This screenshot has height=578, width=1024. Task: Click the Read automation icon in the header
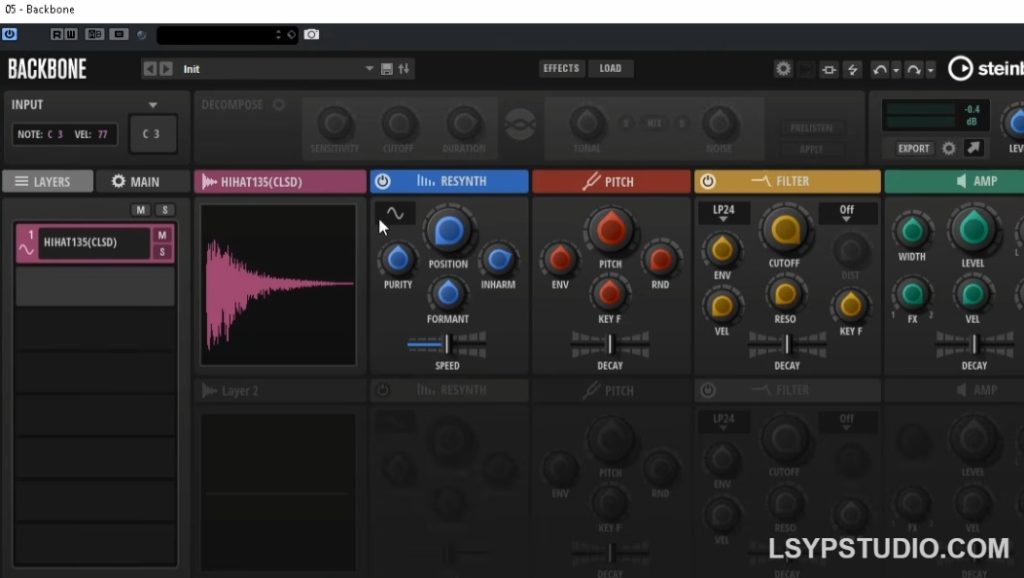[x=57, y=33]
